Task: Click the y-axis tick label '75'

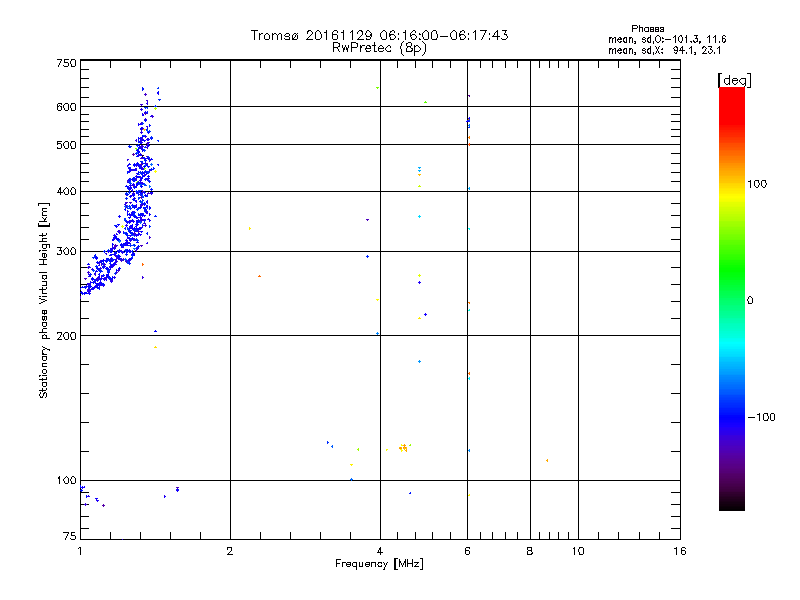Action: 70,536
